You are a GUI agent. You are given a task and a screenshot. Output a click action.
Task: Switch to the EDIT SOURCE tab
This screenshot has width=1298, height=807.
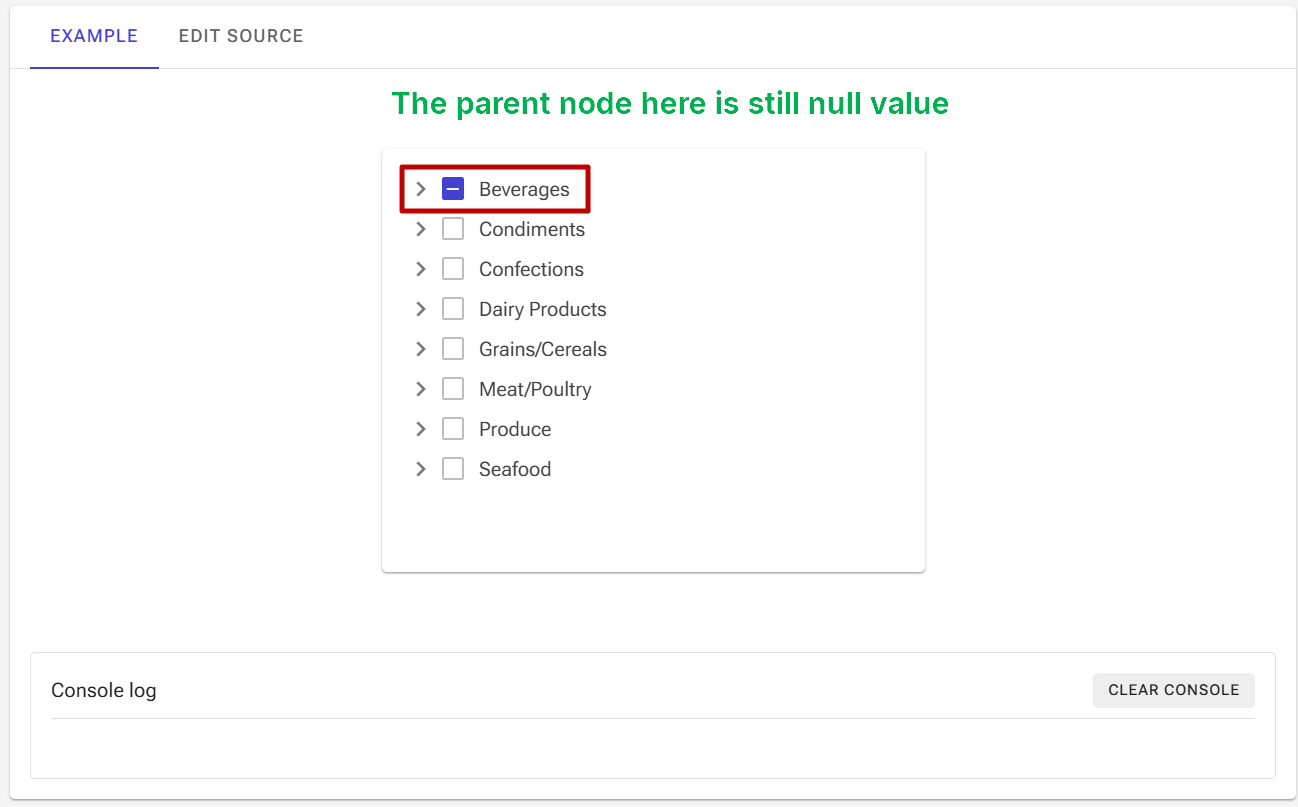coord(241,36)
